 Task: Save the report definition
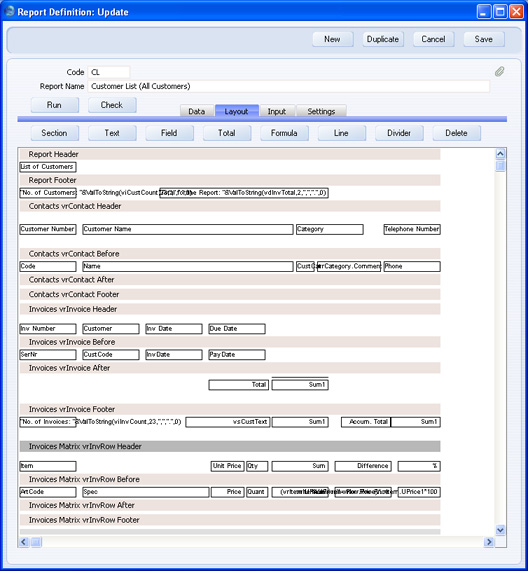point(484,39)
